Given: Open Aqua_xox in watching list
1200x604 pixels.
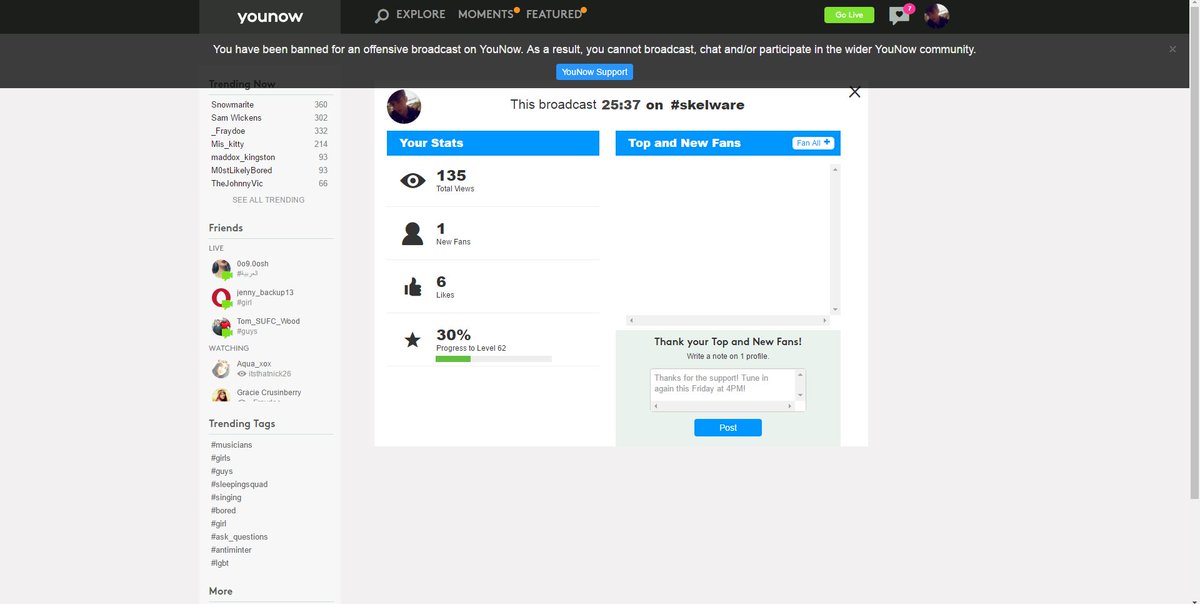Looking at the screenshot, I should click(x=254, y=364).
